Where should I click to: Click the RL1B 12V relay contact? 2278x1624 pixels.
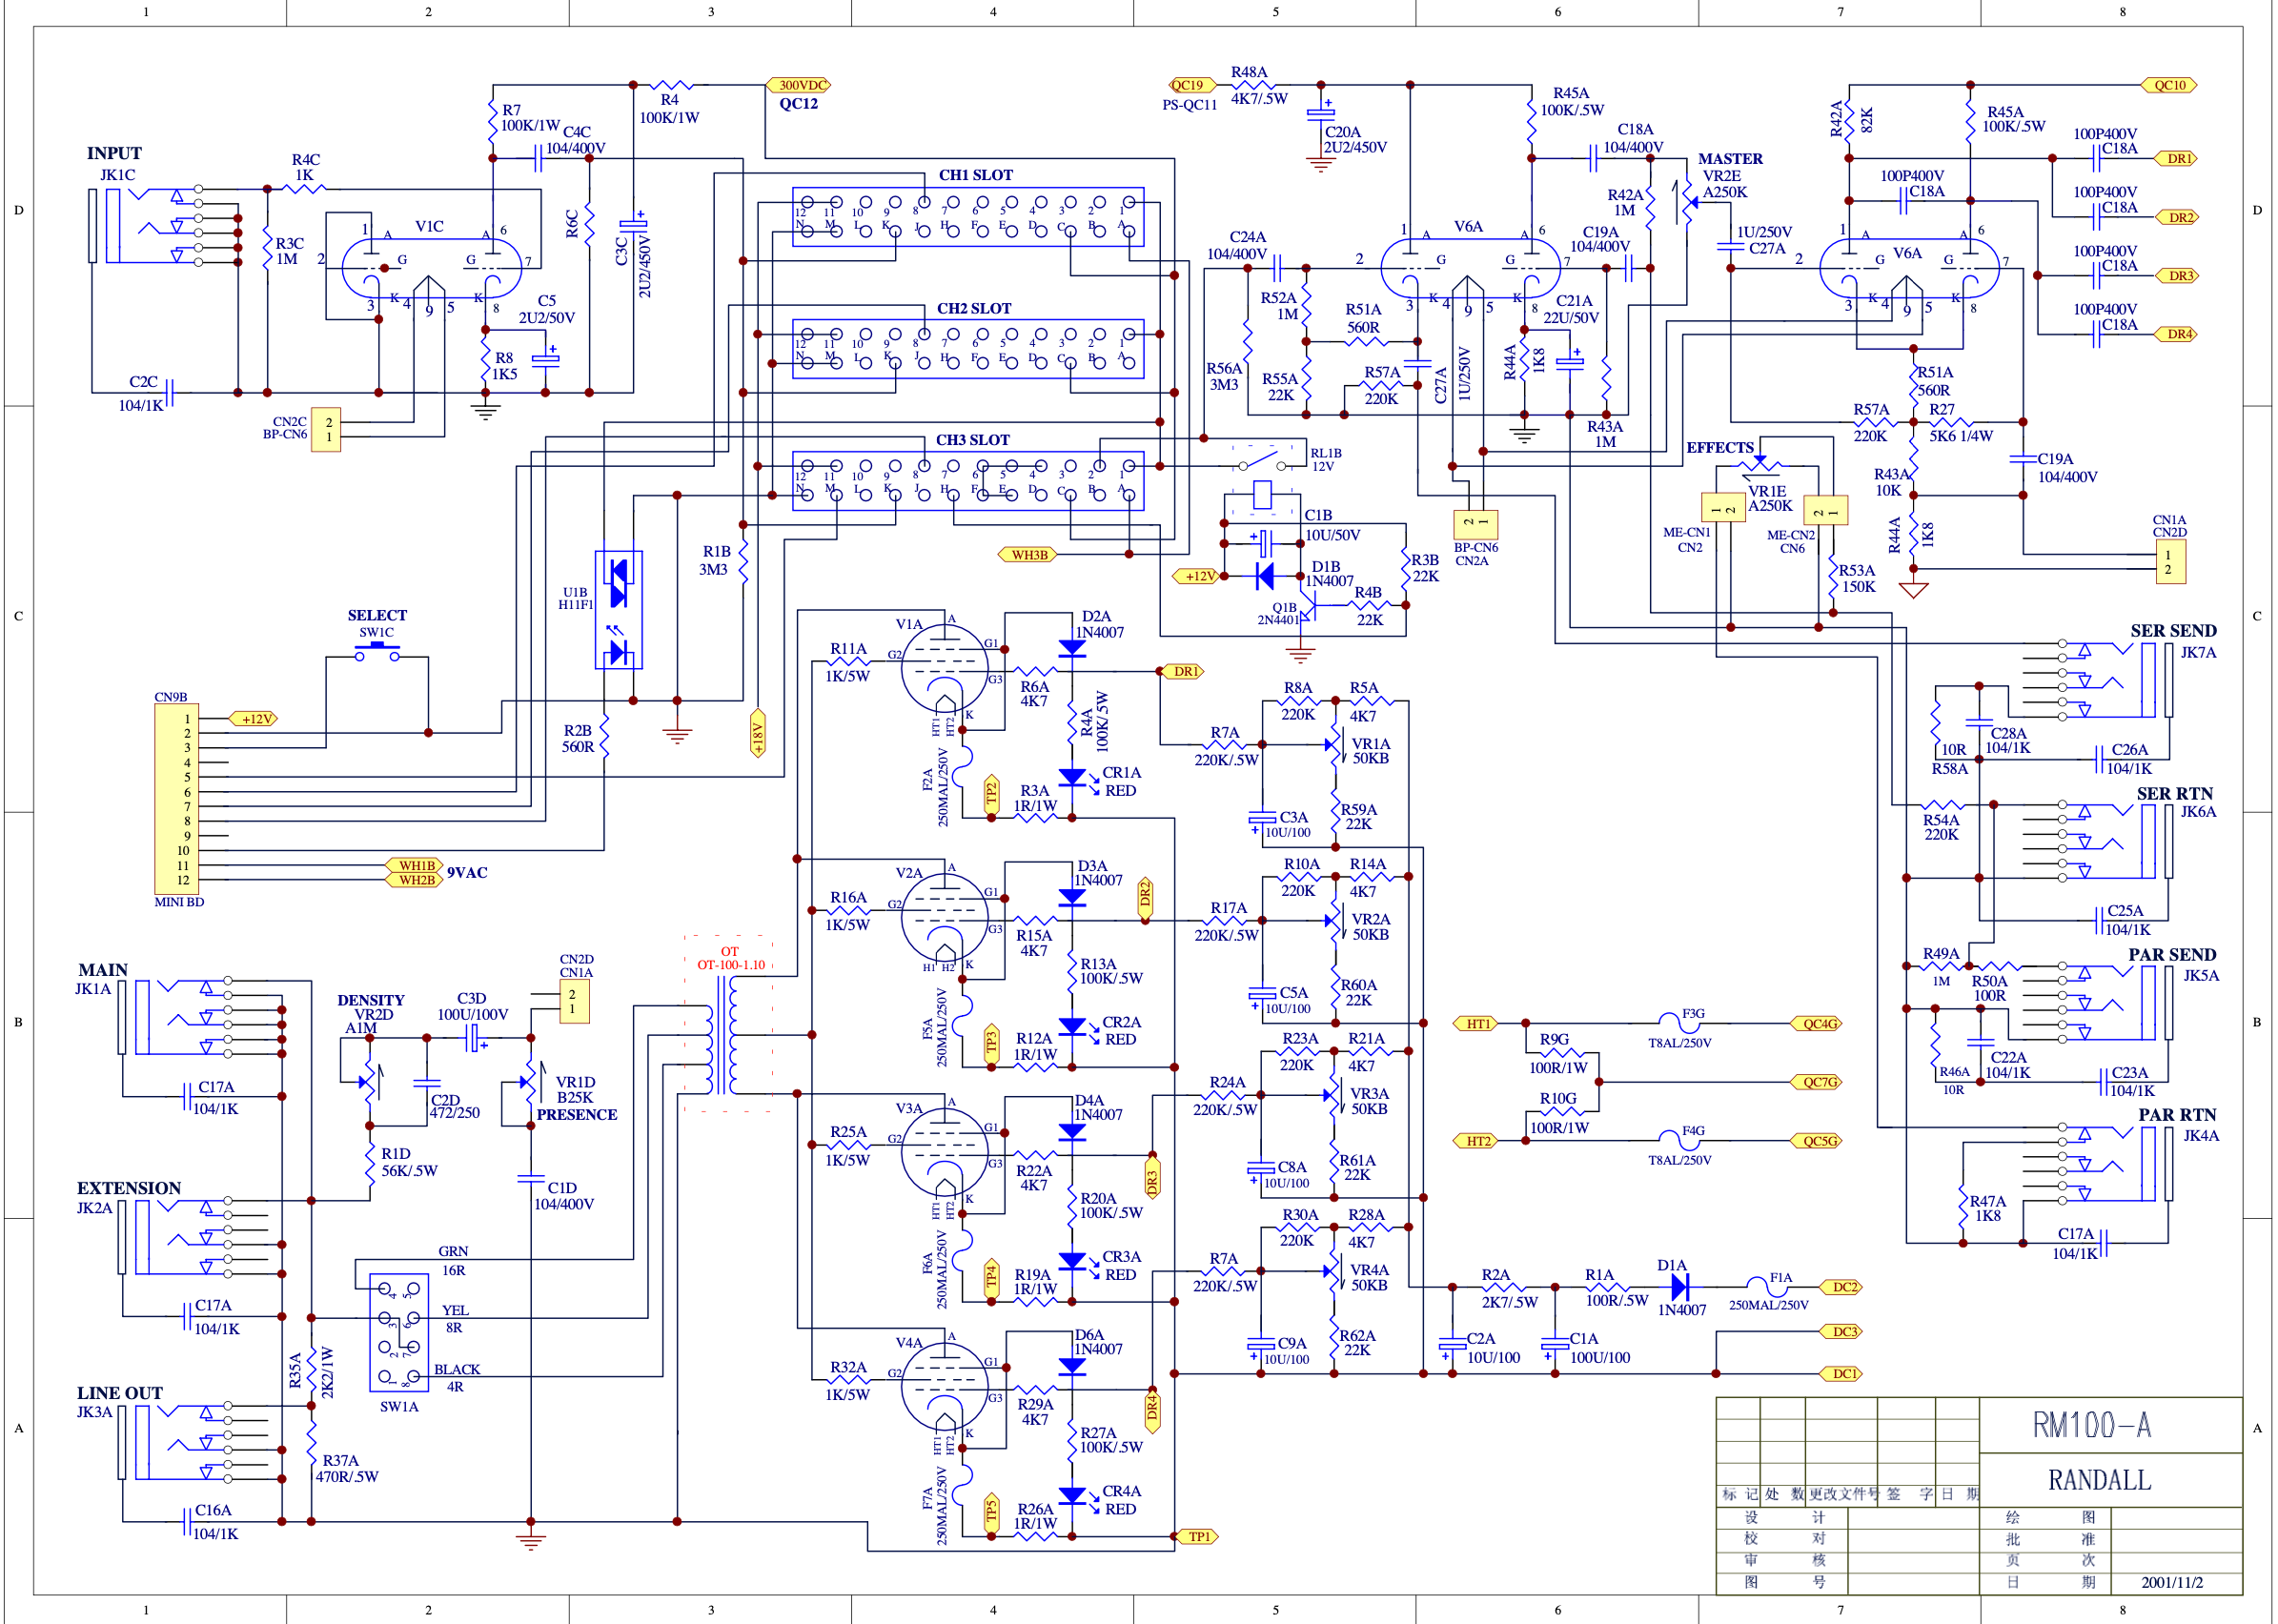pos(1262,462)
